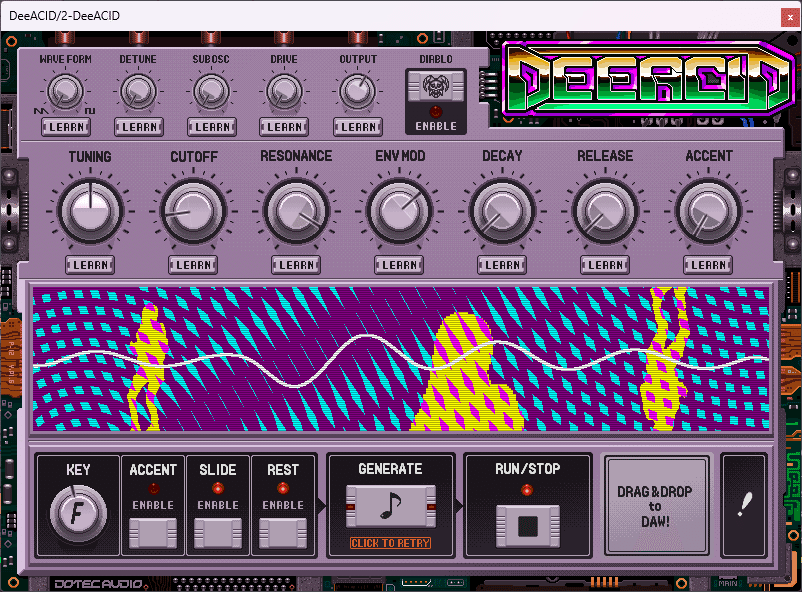Close the DeeACID plugin window
The width and height of the screenshot is (802, 592).
click(x=790, y=17)
